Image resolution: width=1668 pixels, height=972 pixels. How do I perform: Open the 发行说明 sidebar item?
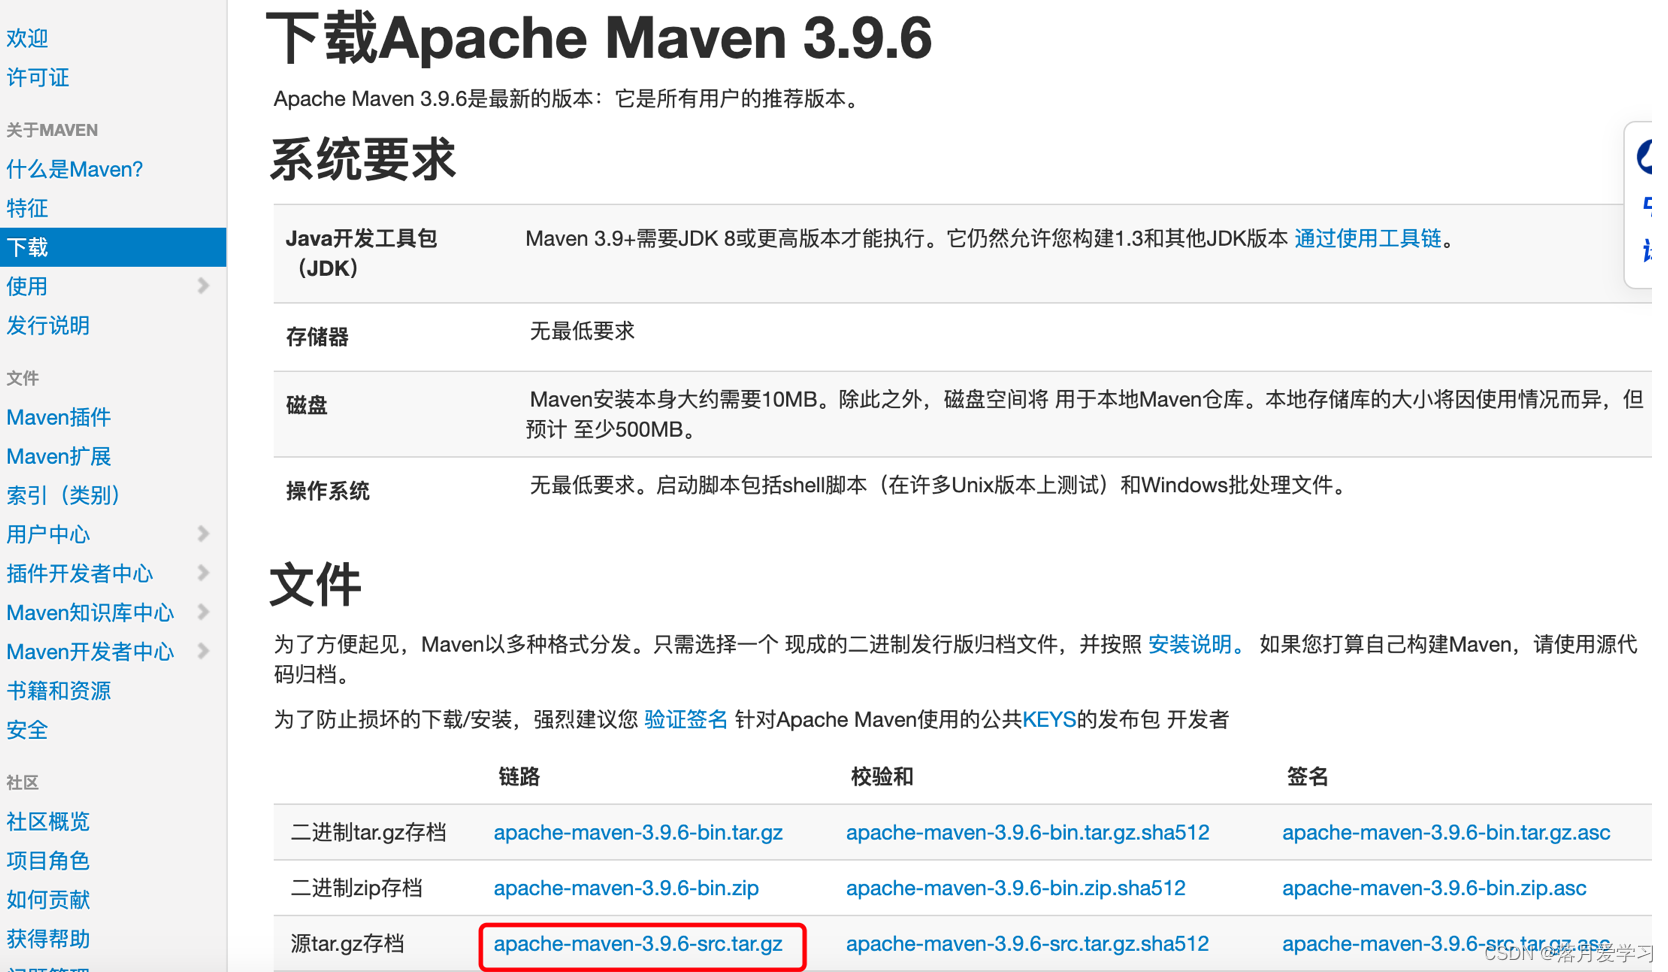pyautogui.click(x=48, y=325)
